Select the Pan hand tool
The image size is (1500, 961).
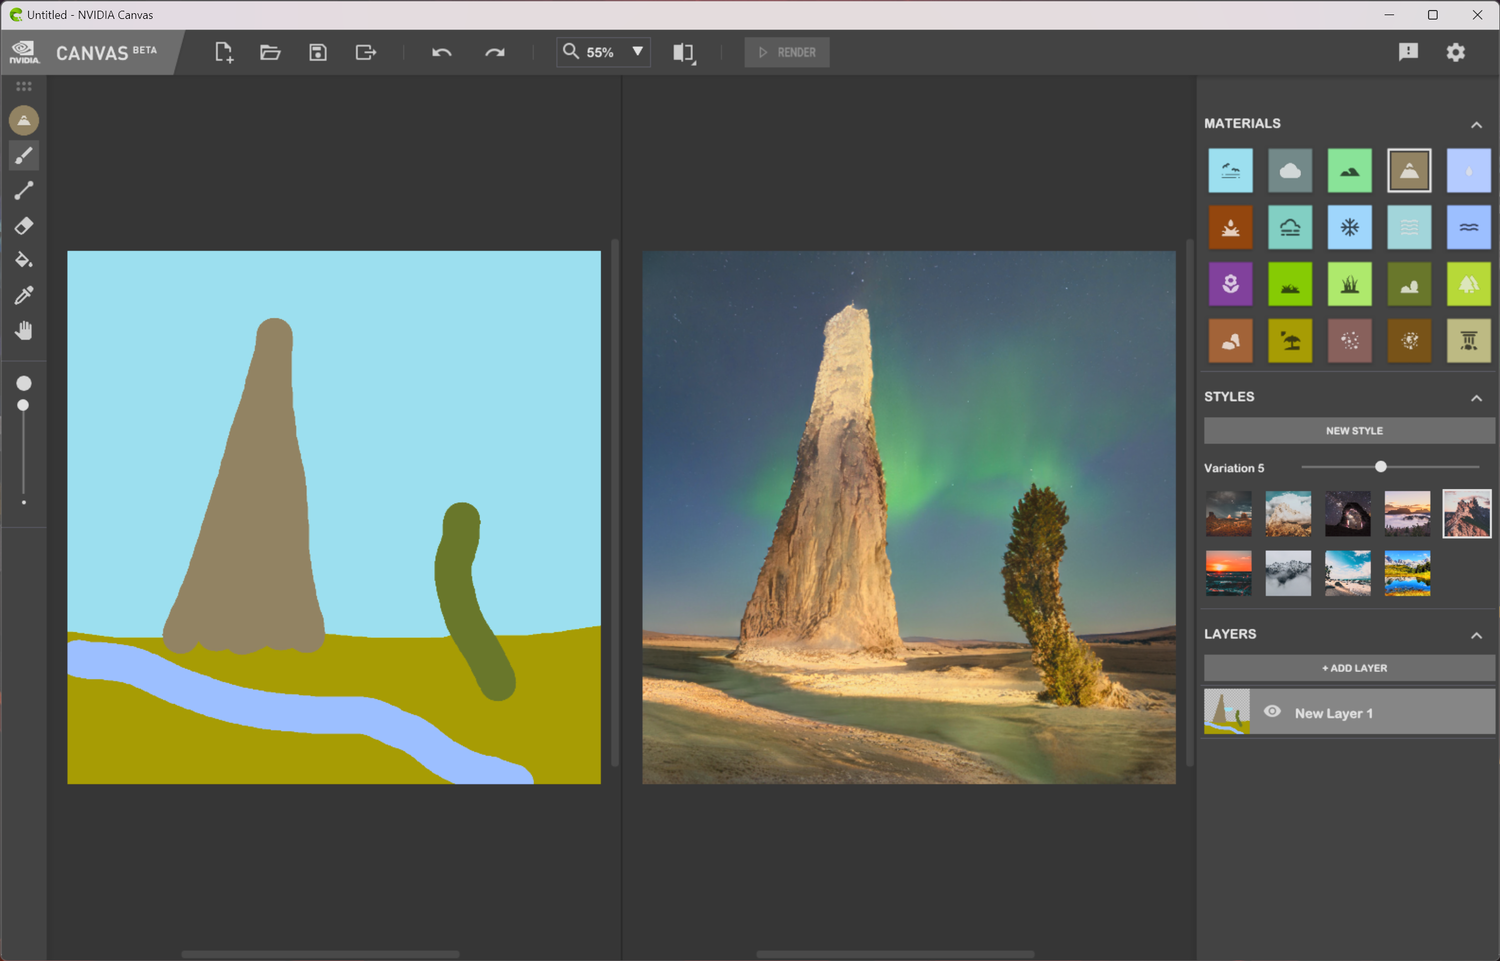click(x=24, y=330)
